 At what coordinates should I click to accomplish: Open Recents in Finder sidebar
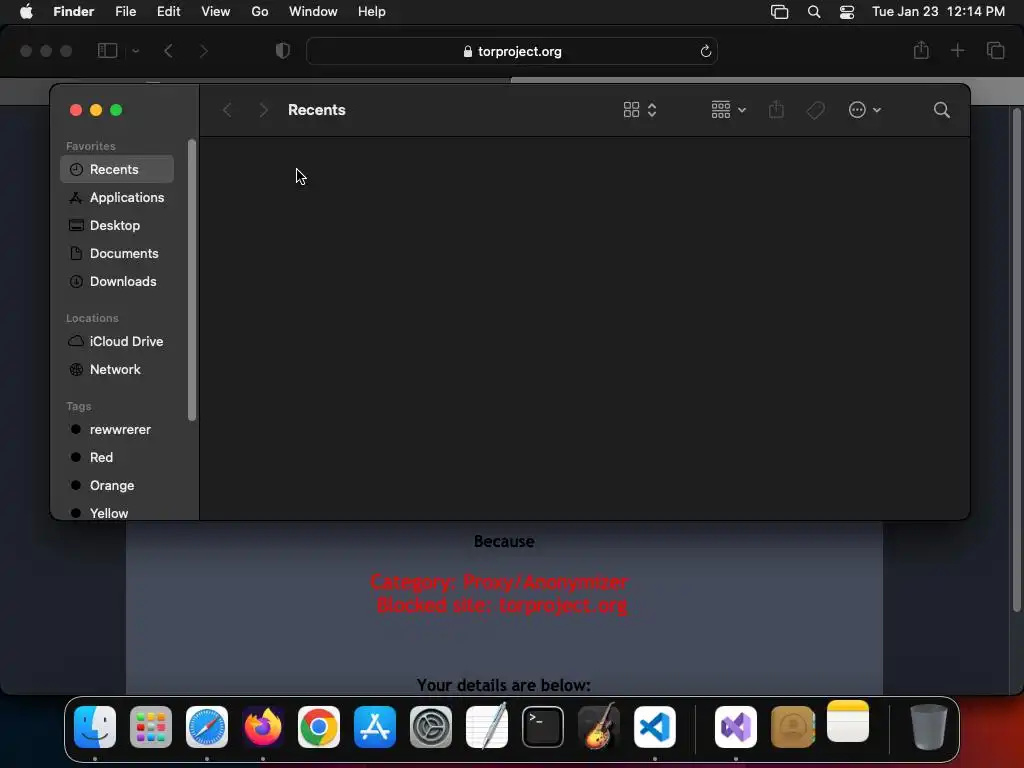[117, 169]
